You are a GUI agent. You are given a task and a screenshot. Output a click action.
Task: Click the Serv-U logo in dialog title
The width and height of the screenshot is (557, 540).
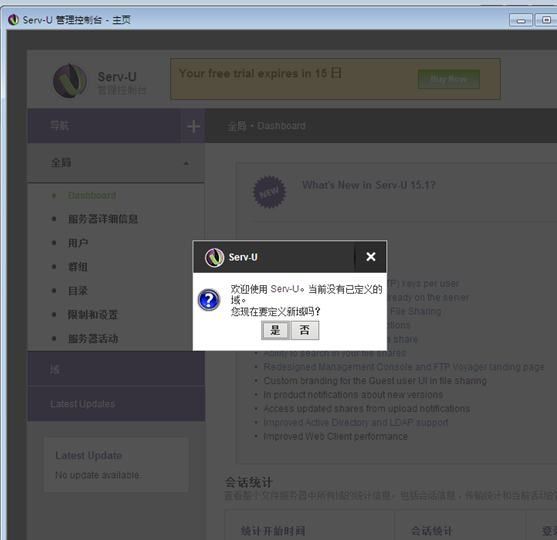(x=214, y=257)
